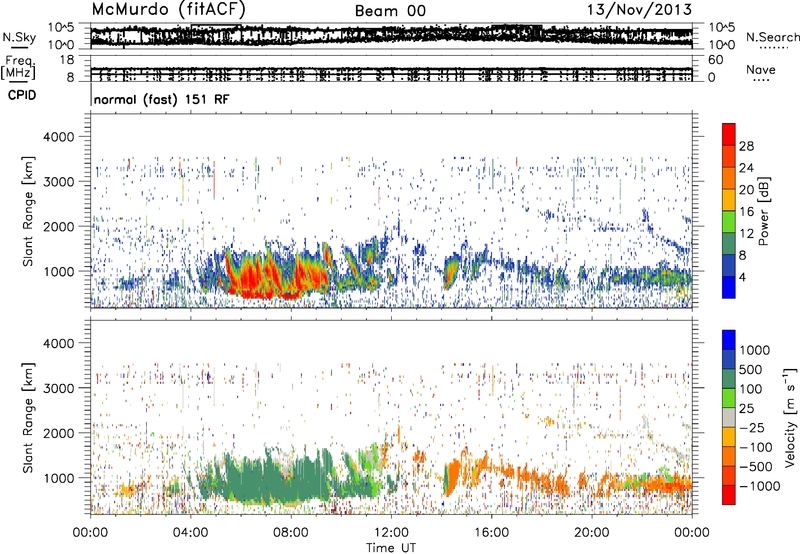Click the "Beam 00" label

tap(390, 11)
